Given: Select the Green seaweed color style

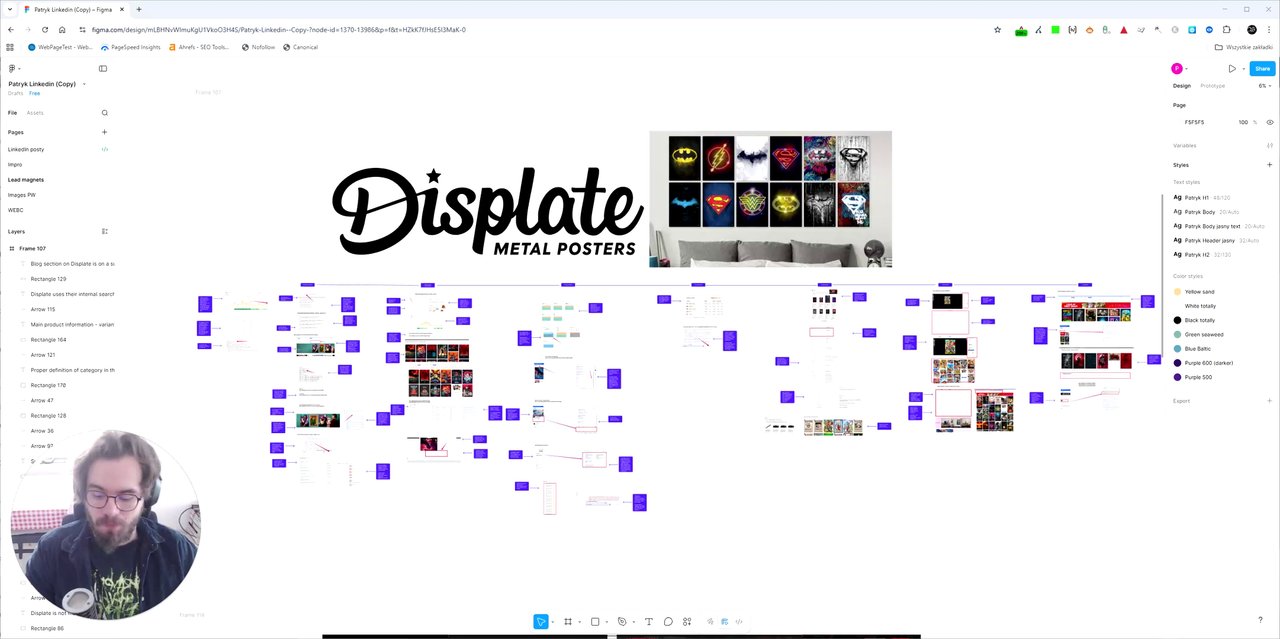Looking at the screenshot, I should coord(1199,334).
